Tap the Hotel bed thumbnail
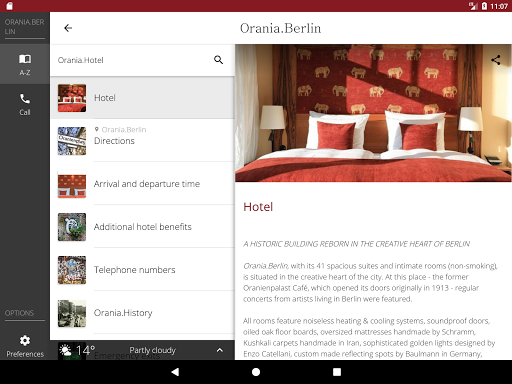 pos(72,98)
